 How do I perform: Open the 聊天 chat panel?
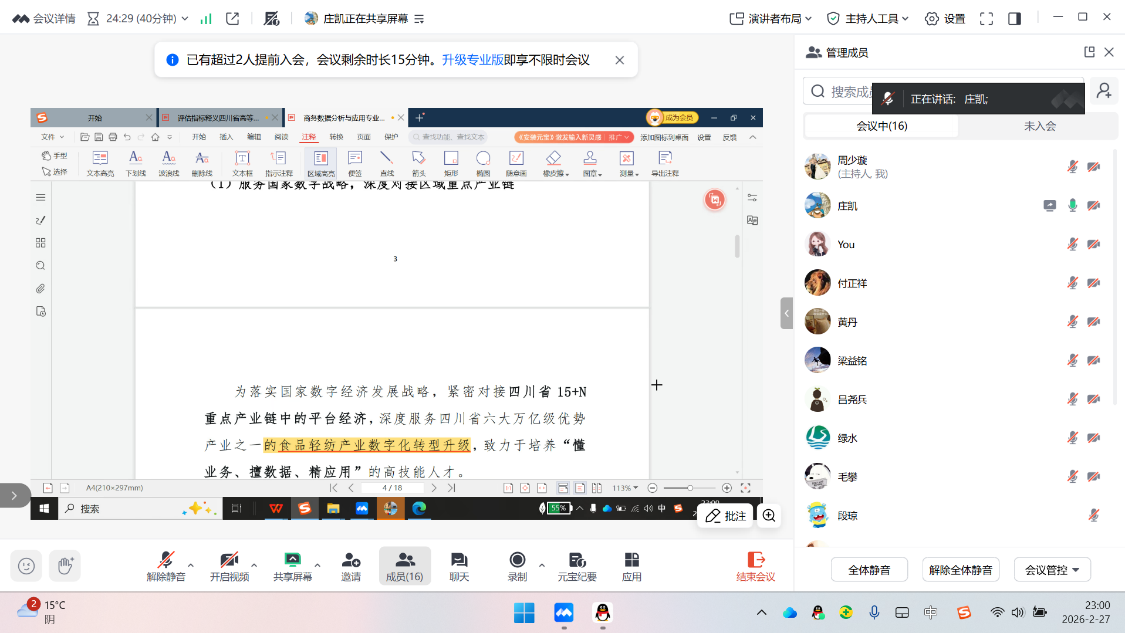(x=459, y=565)
